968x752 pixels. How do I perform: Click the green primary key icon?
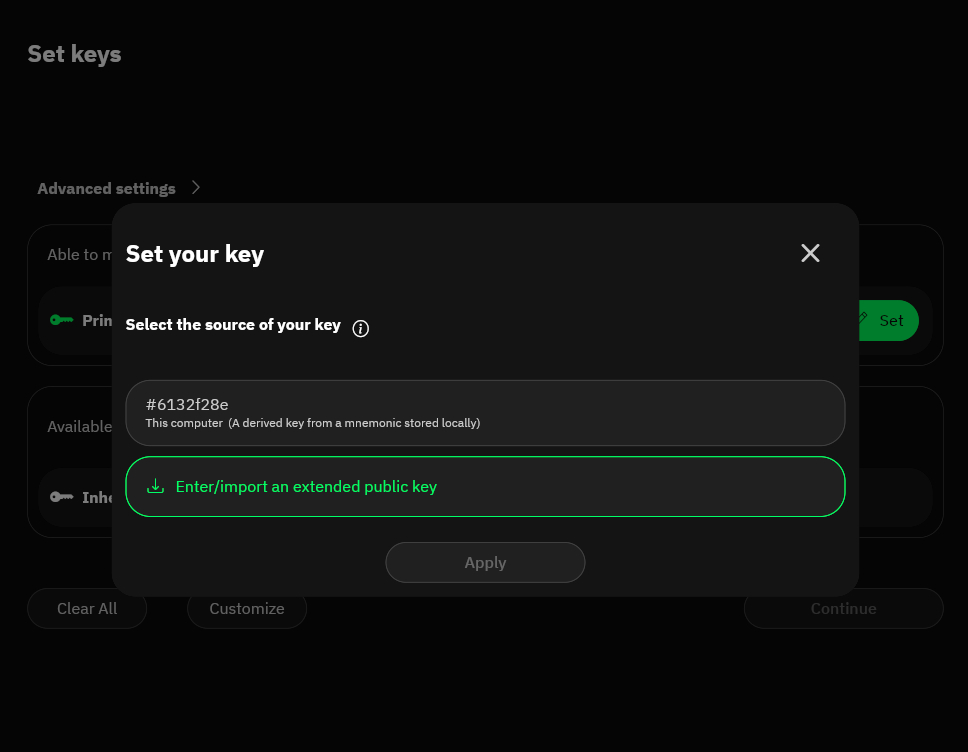click(62, 320)
